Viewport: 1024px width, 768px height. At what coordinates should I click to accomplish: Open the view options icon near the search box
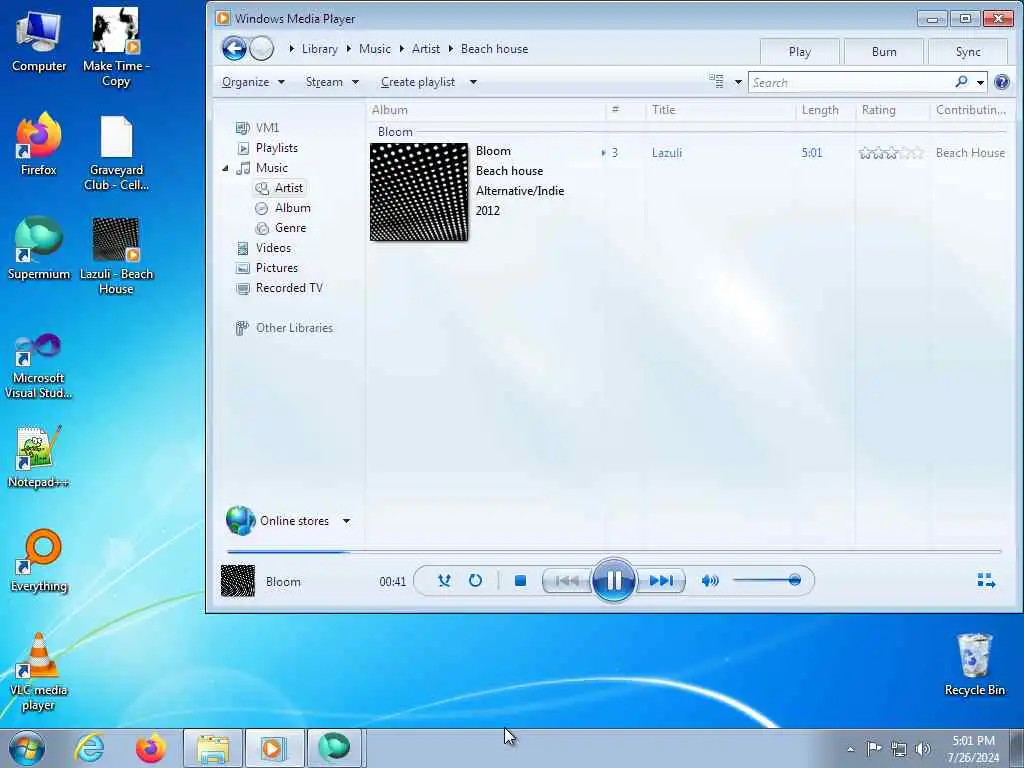click(x=716, y=82)
